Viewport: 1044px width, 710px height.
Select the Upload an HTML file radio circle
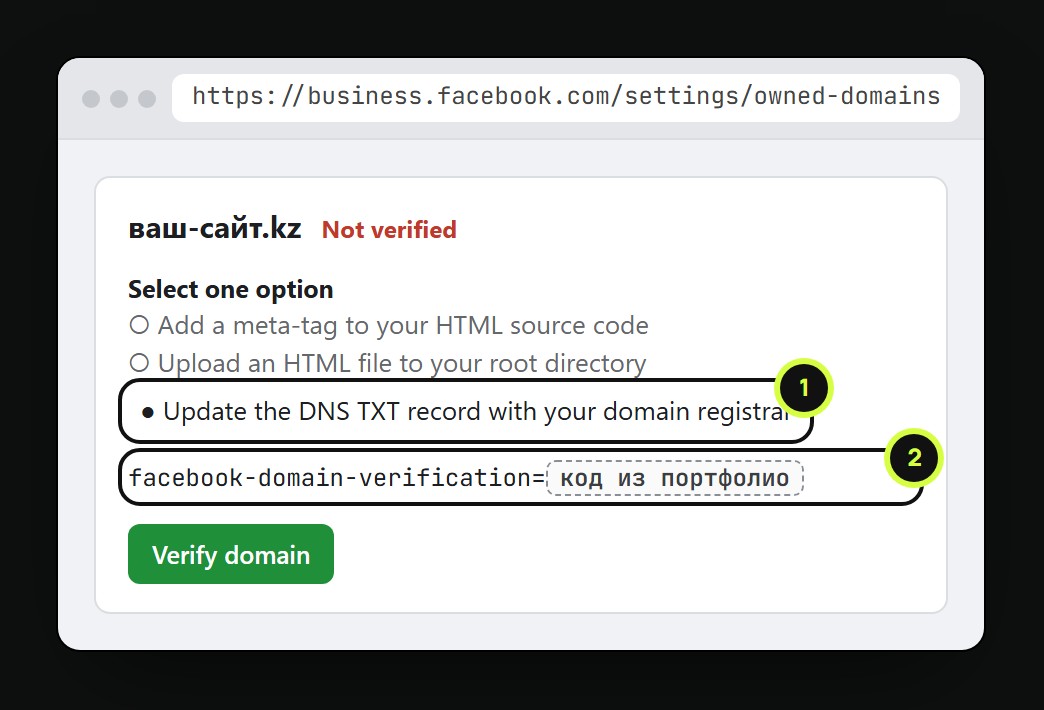pos(139,363)
